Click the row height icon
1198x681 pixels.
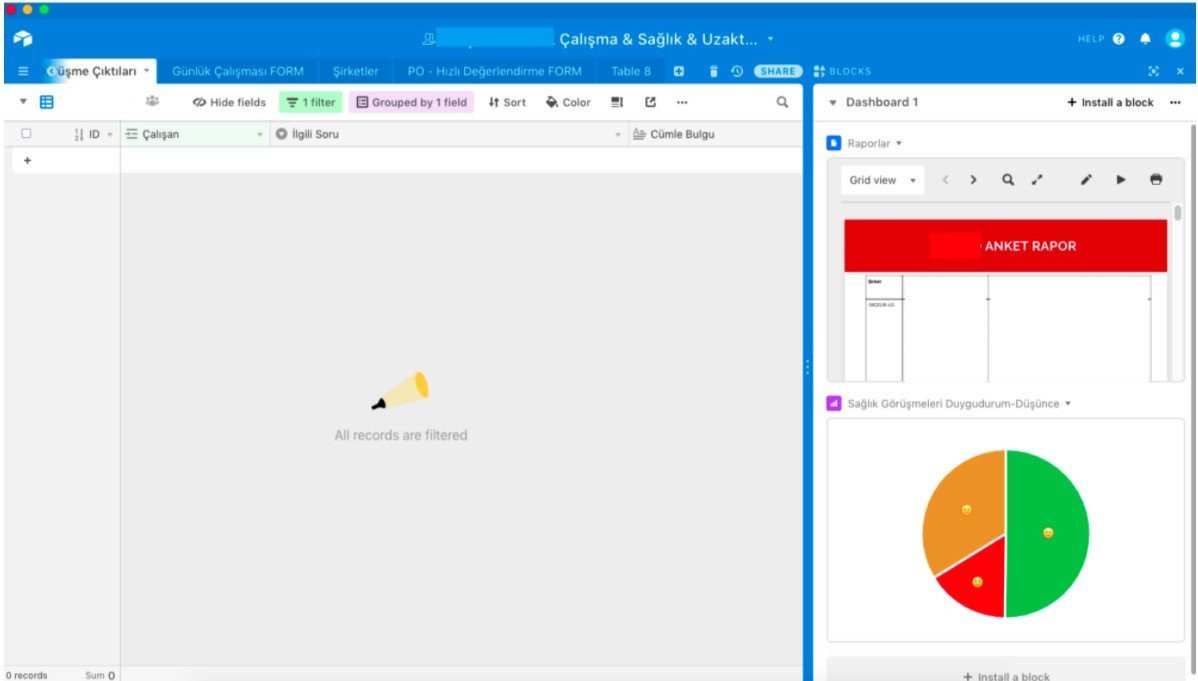(x=617, y=102)
